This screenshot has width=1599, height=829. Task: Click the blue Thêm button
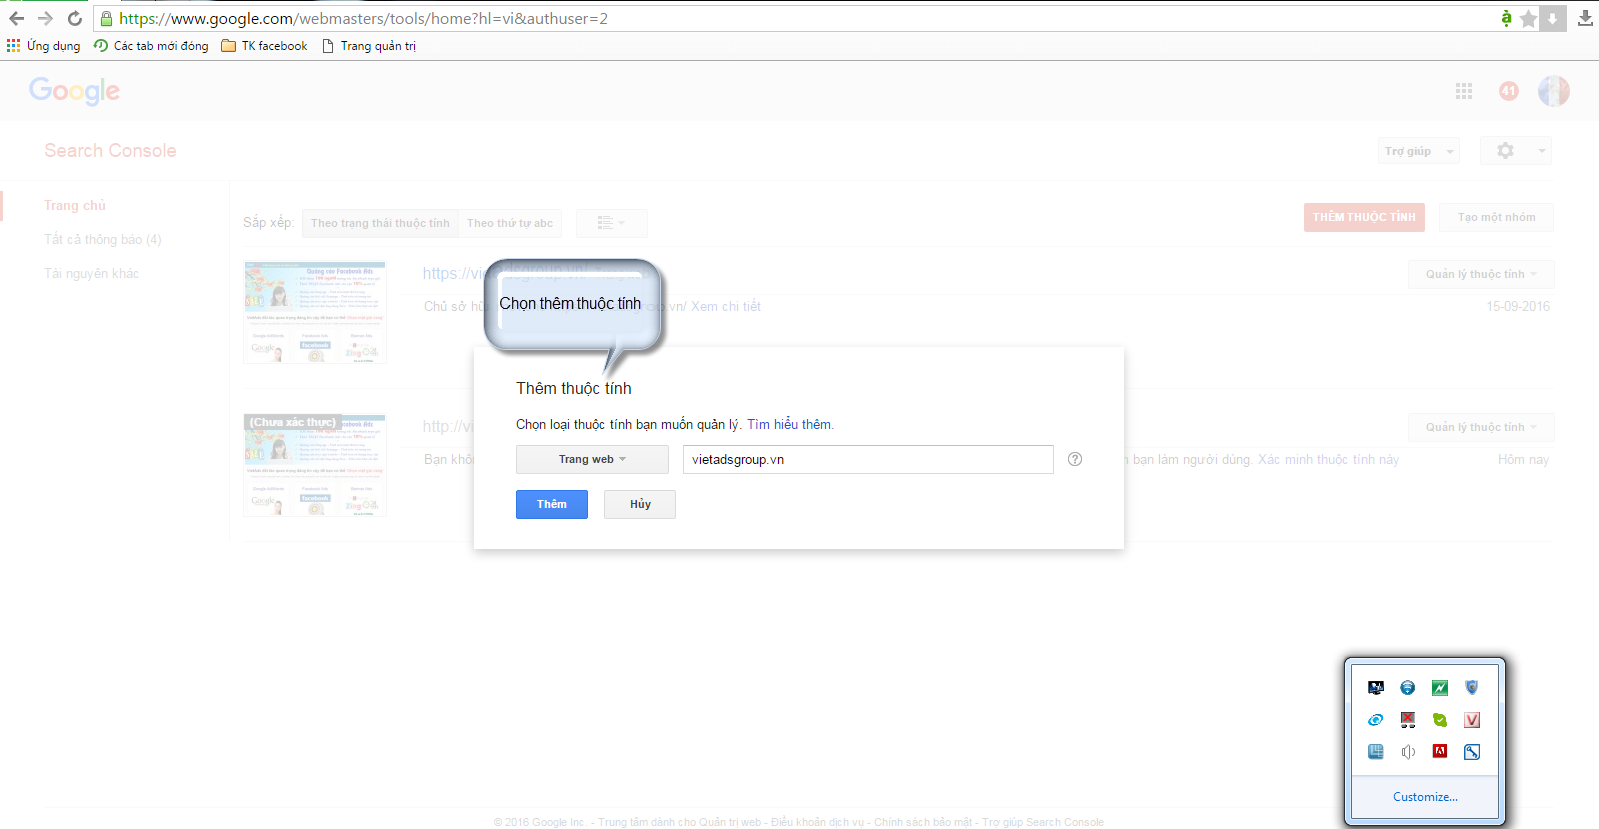552,504
